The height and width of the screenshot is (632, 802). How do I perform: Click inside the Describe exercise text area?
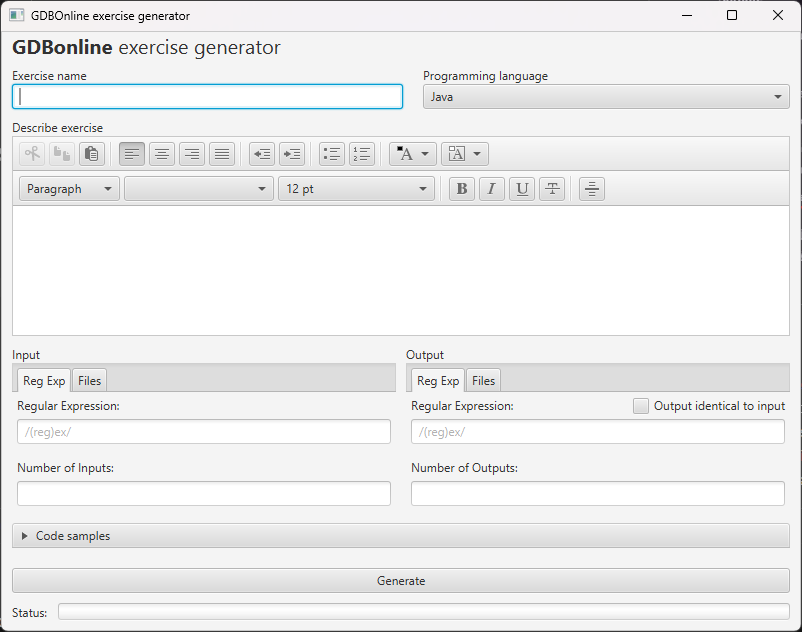401,270
